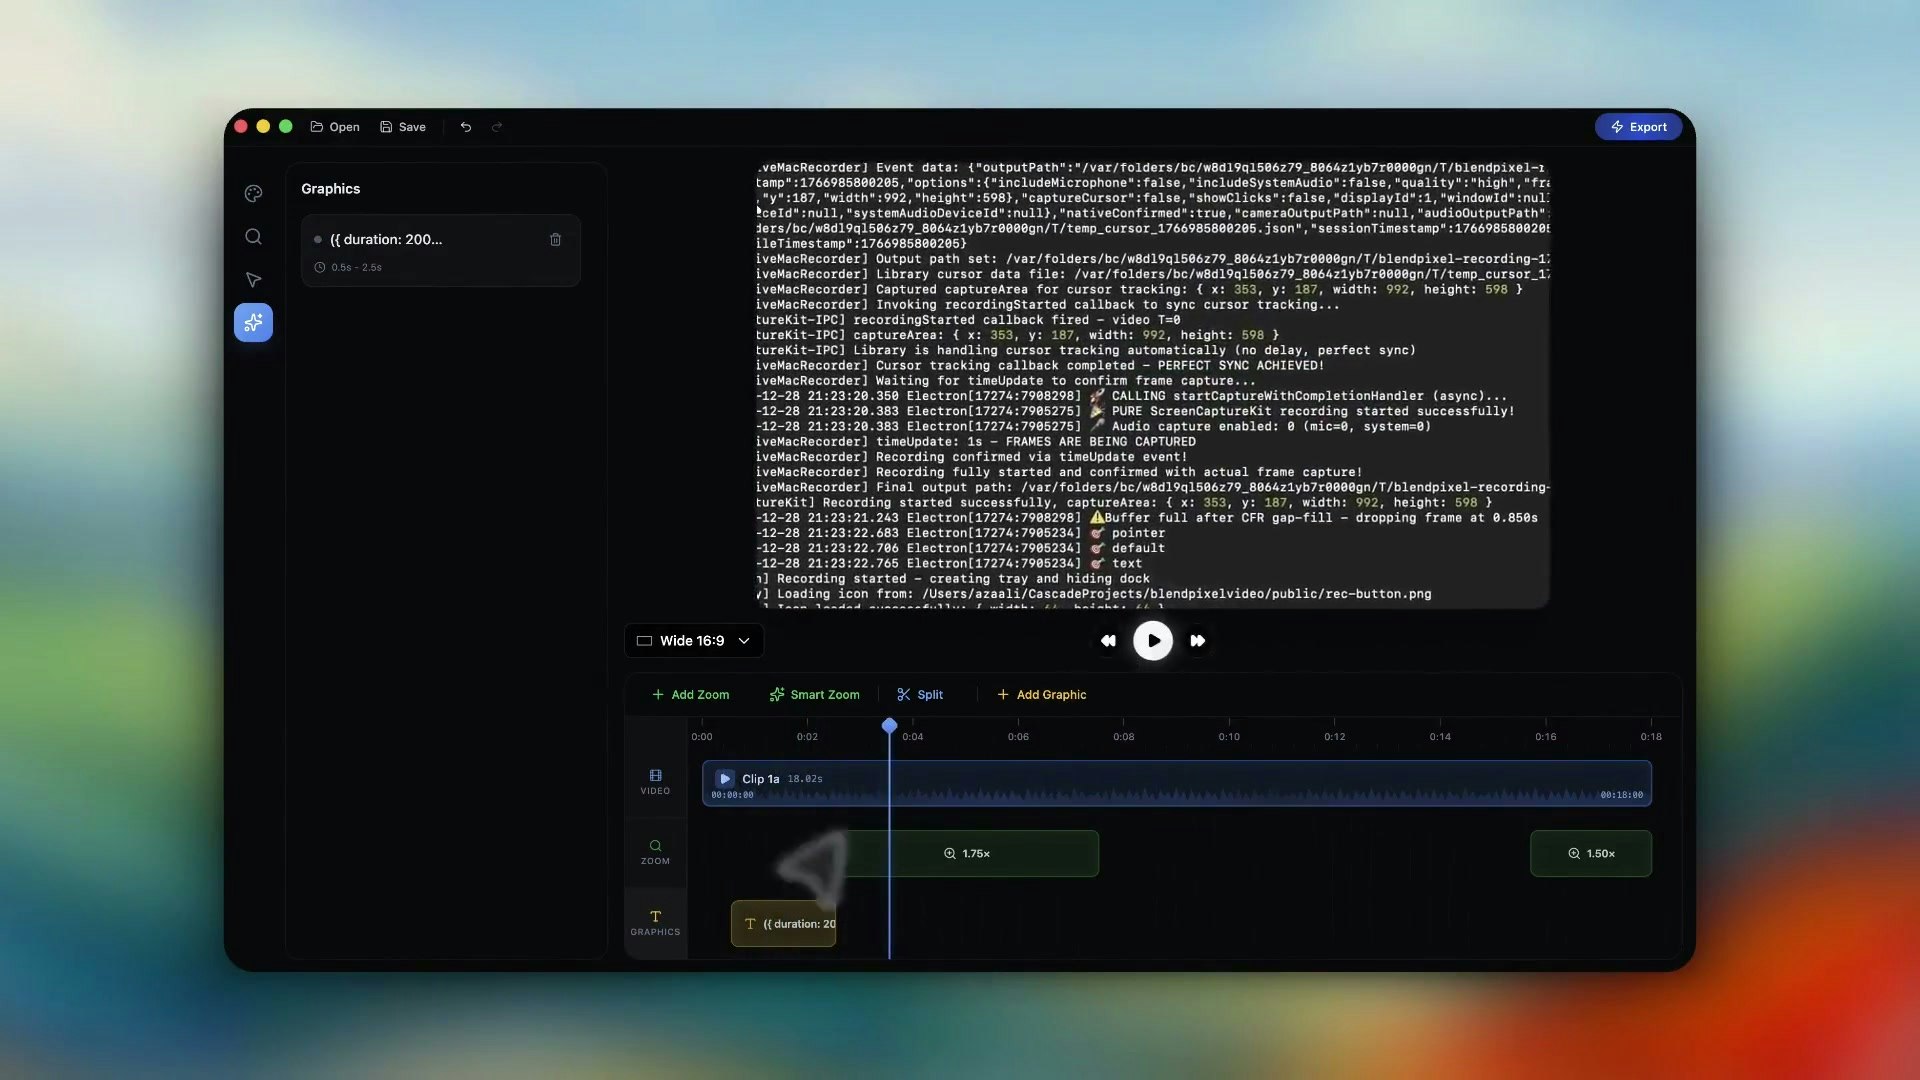Click Add Graphic in timeline toolbar
This screenshot has height=1080, width=1920.
pos(1041,695)
